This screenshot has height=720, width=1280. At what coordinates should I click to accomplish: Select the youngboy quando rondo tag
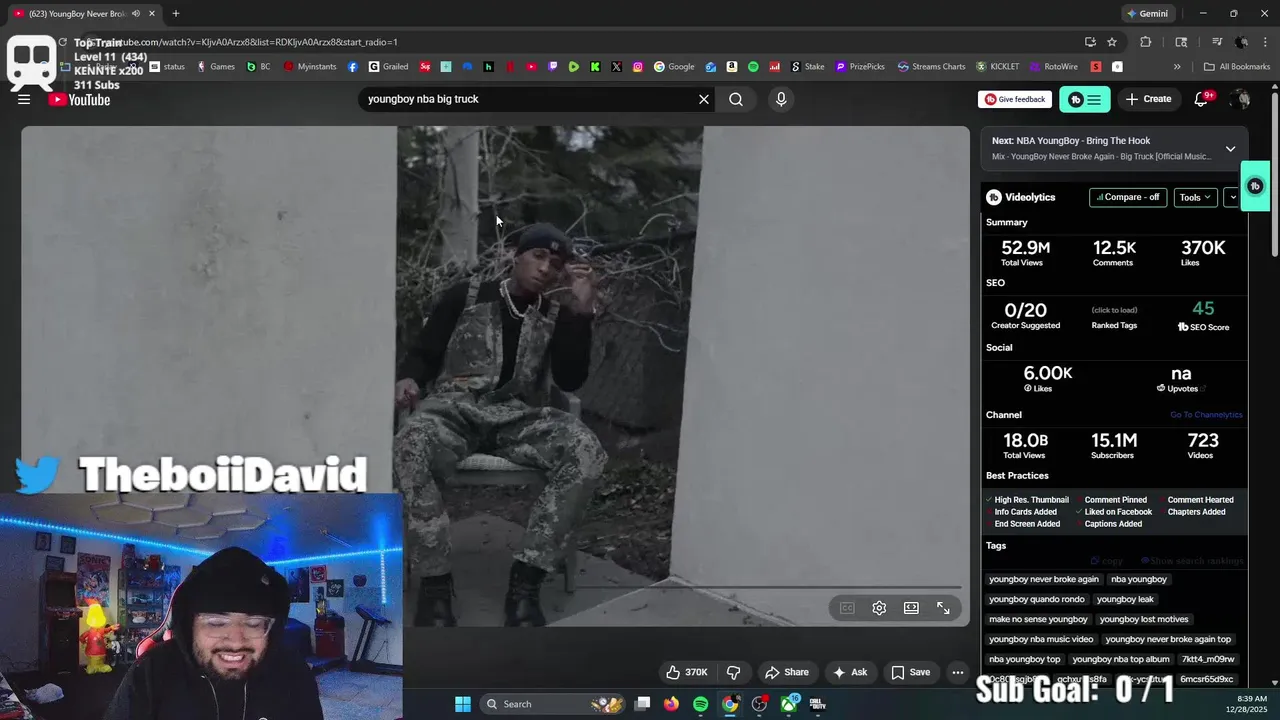[x=1037, y=599]
